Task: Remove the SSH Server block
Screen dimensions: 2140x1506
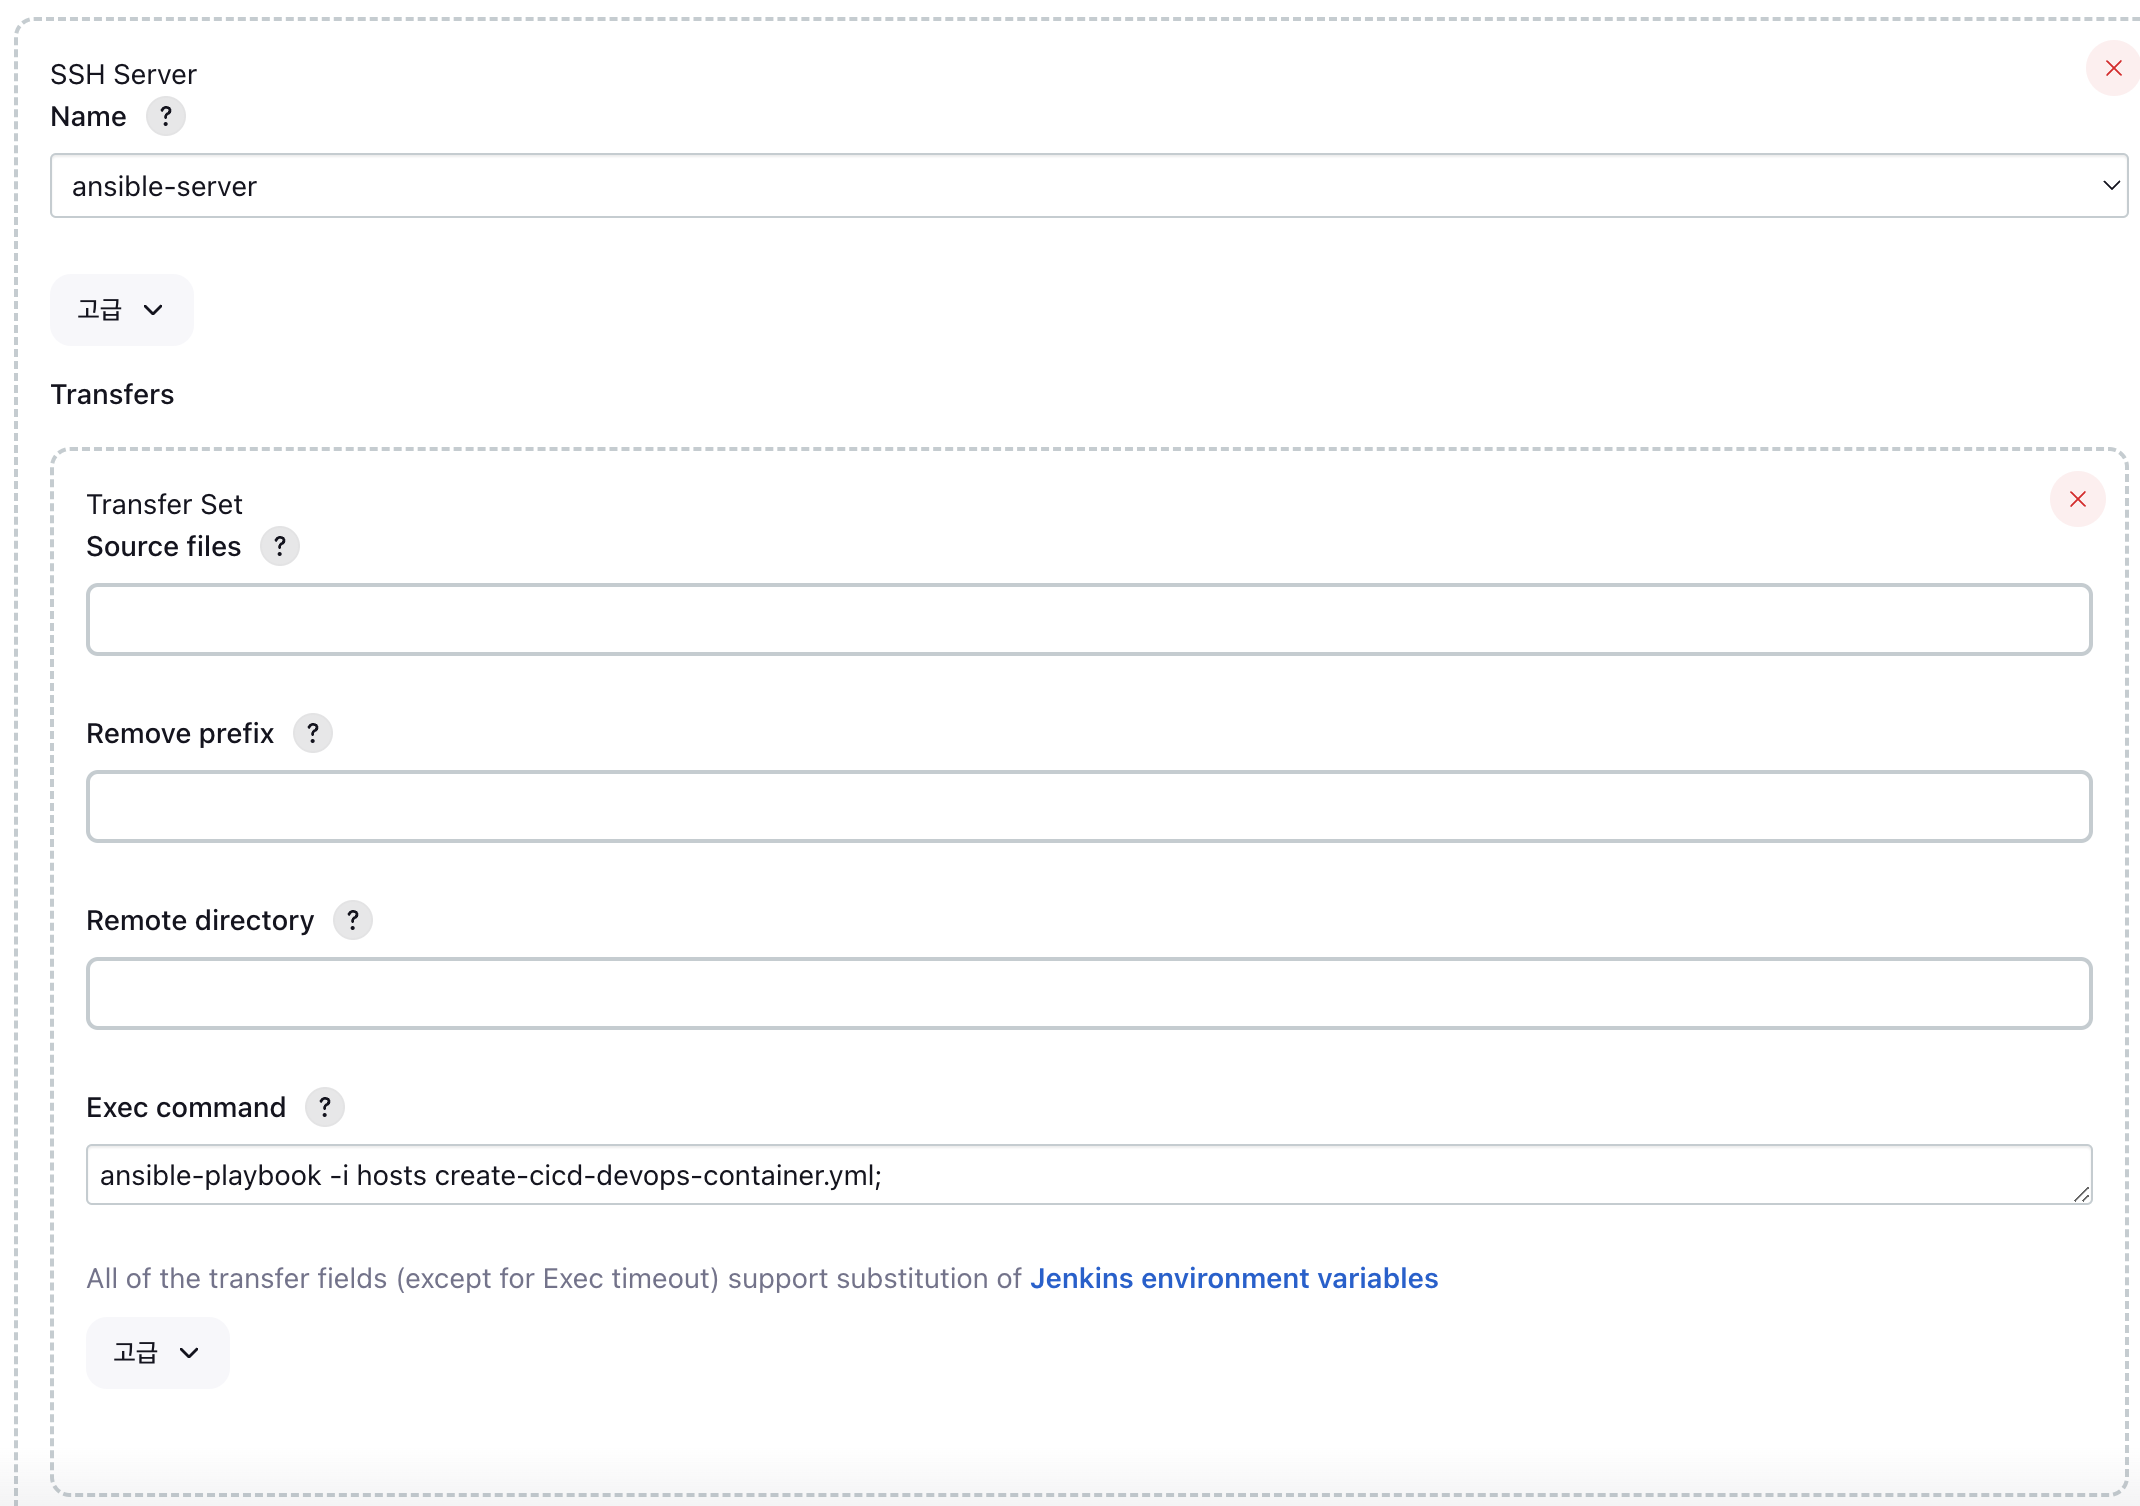Action: pyautogui.click(x=2113, y=69)
